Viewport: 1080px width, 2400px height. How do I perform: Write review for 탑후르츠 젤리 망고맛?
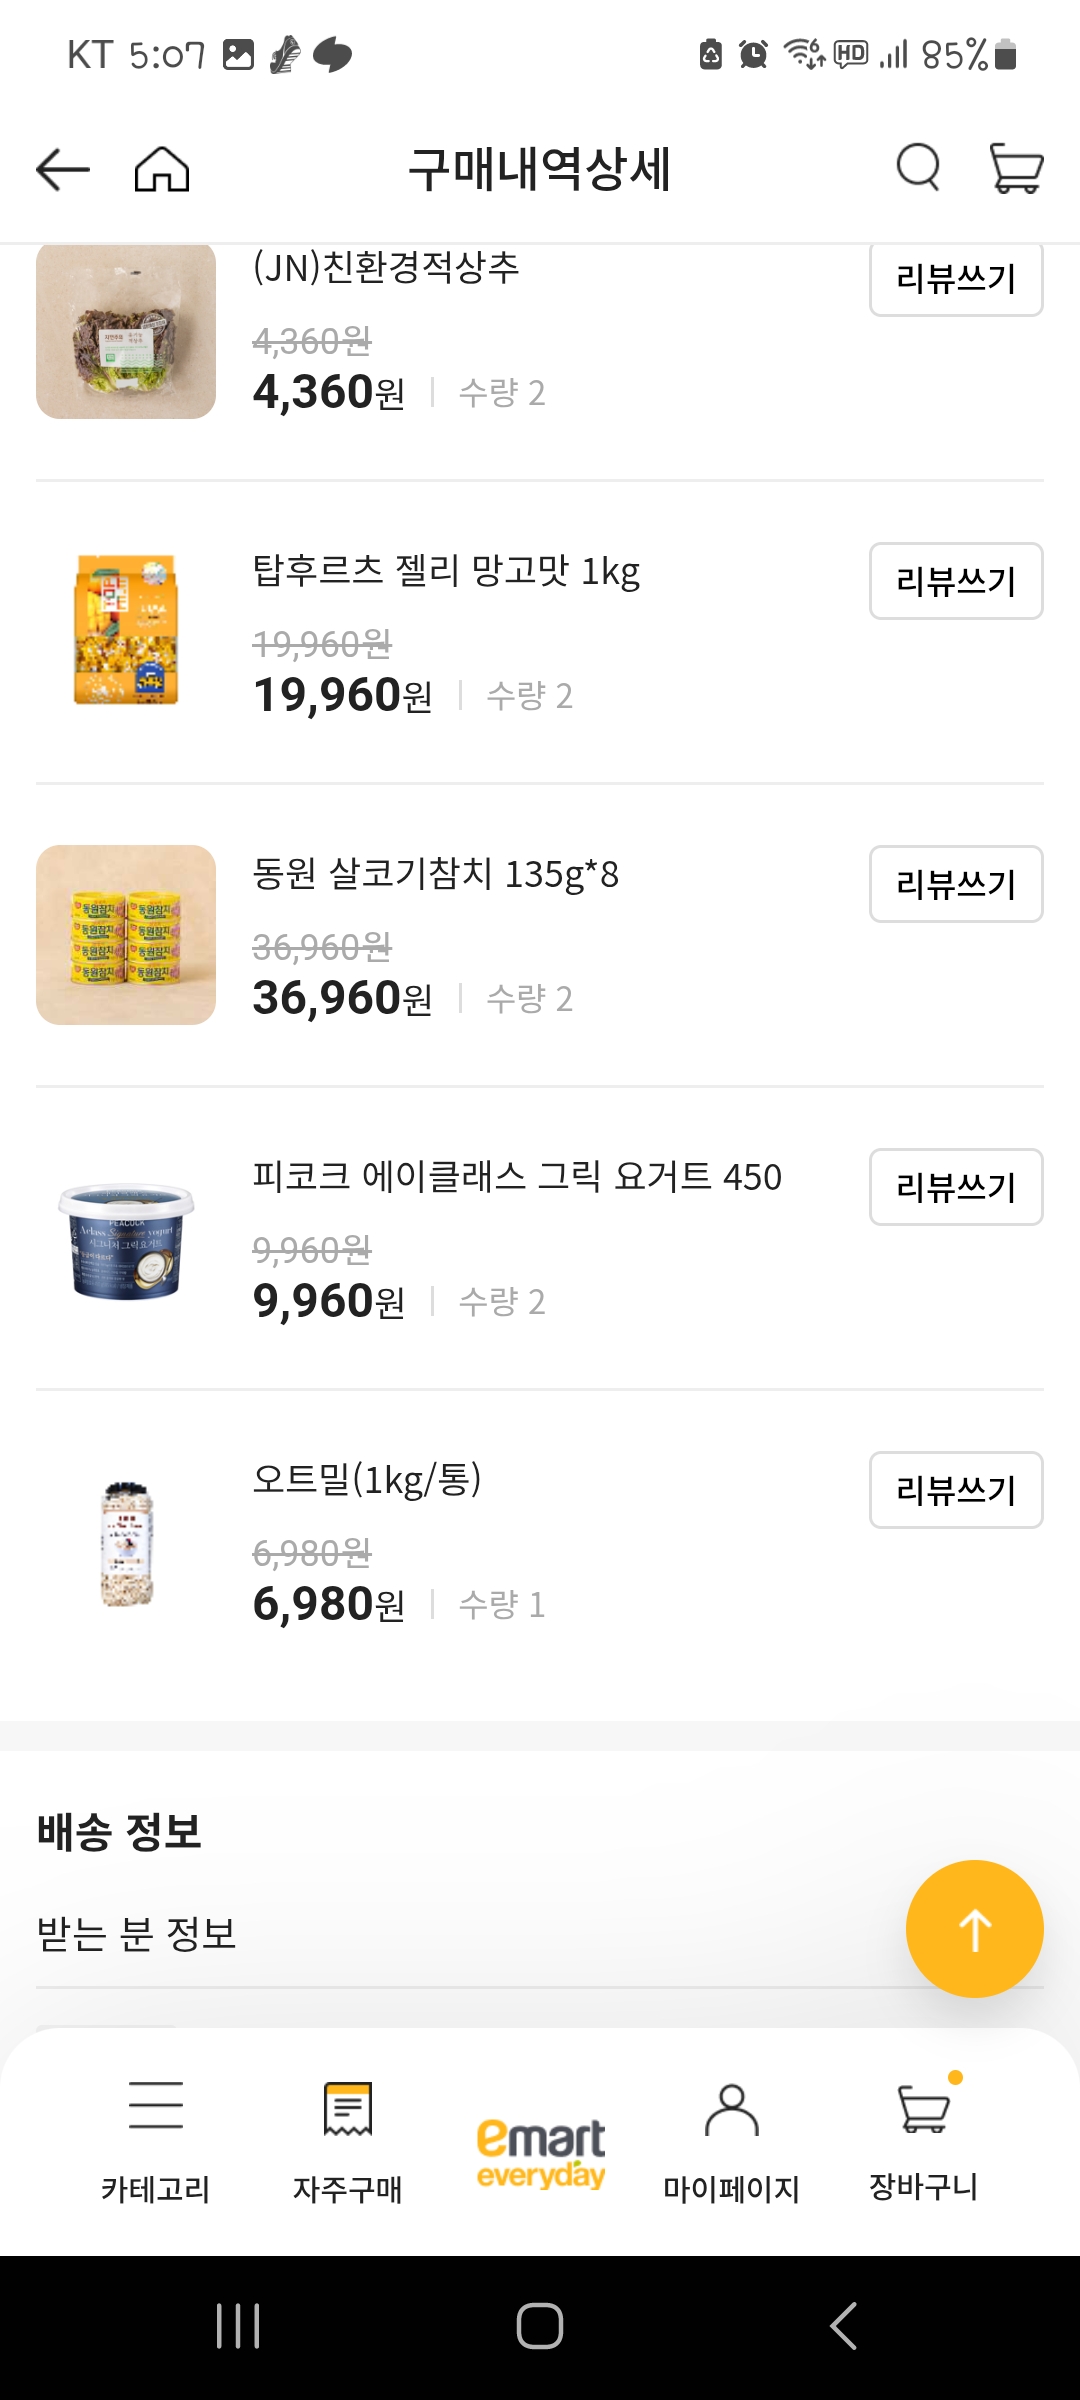[x=956, y=581]
